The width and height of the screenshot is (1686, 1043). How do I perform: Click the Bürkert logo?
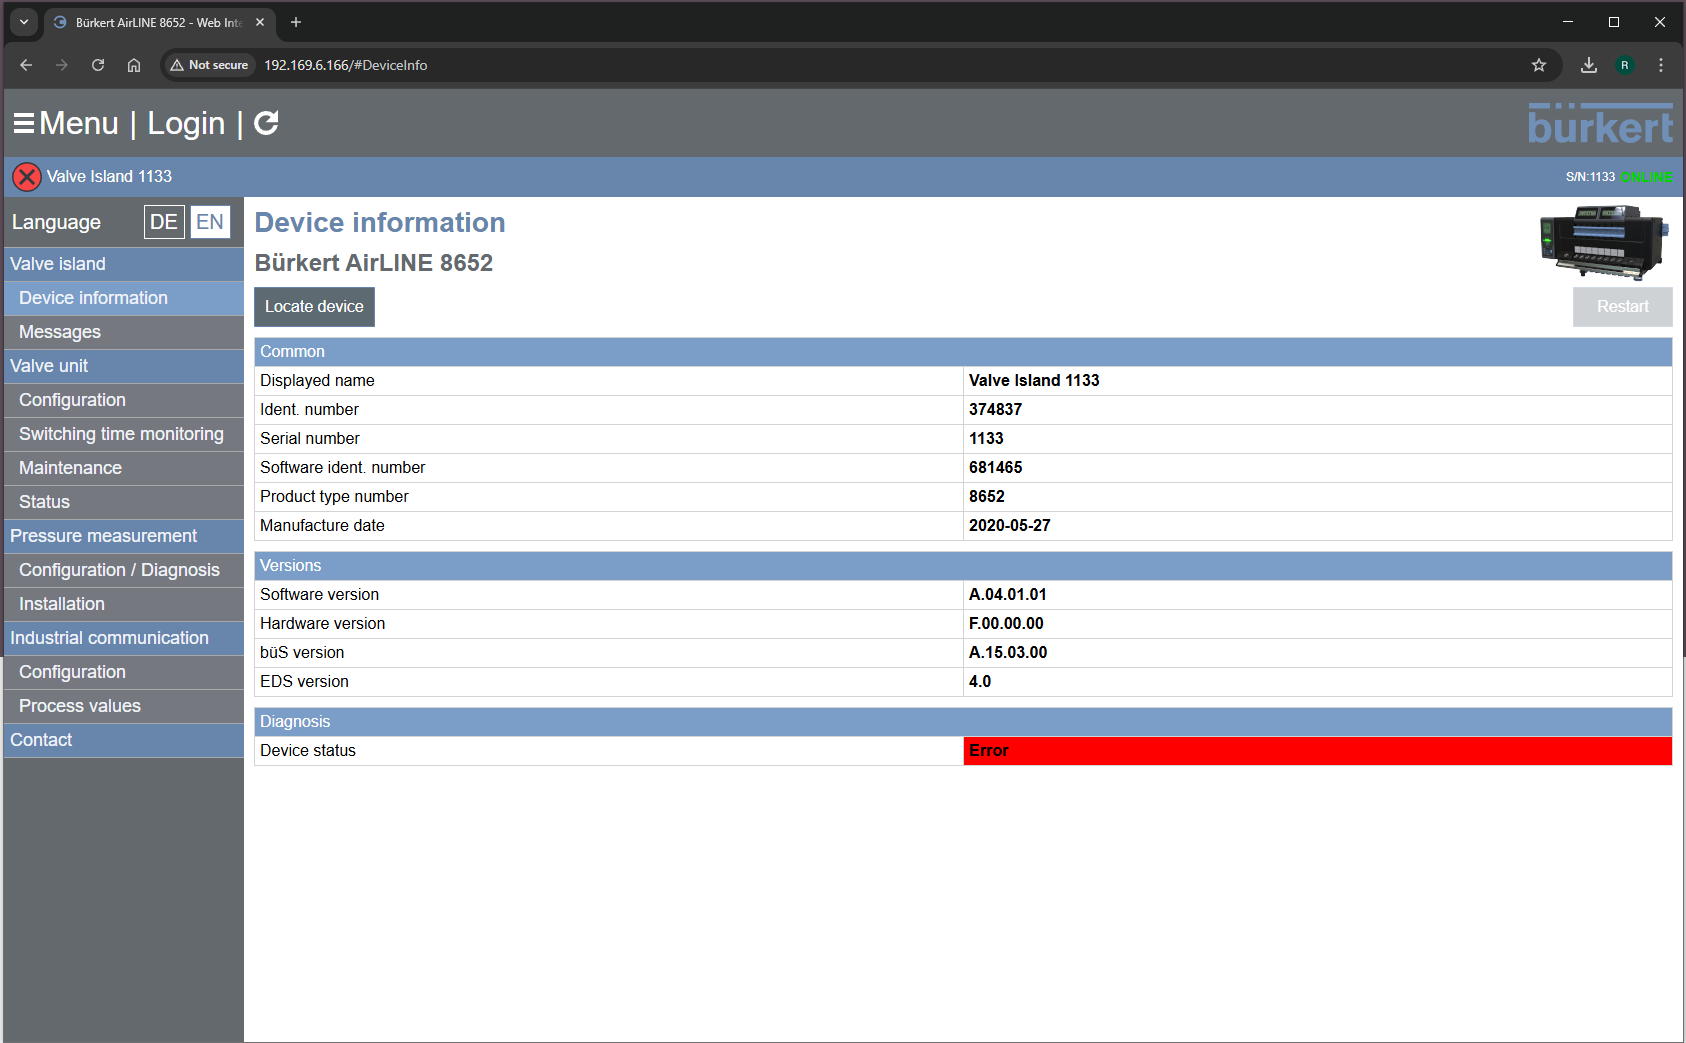[1600, 123]
